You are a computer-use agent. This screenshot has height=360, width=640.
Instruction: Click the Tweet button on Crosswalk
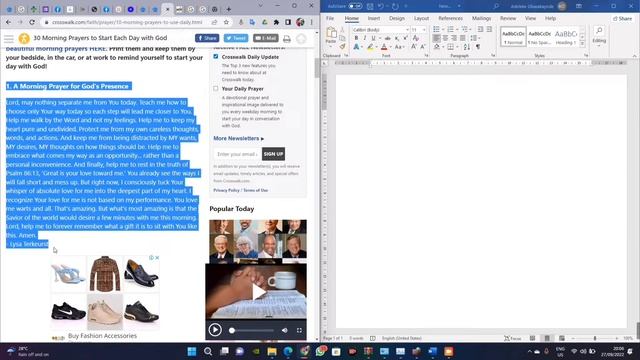(236, 38)
